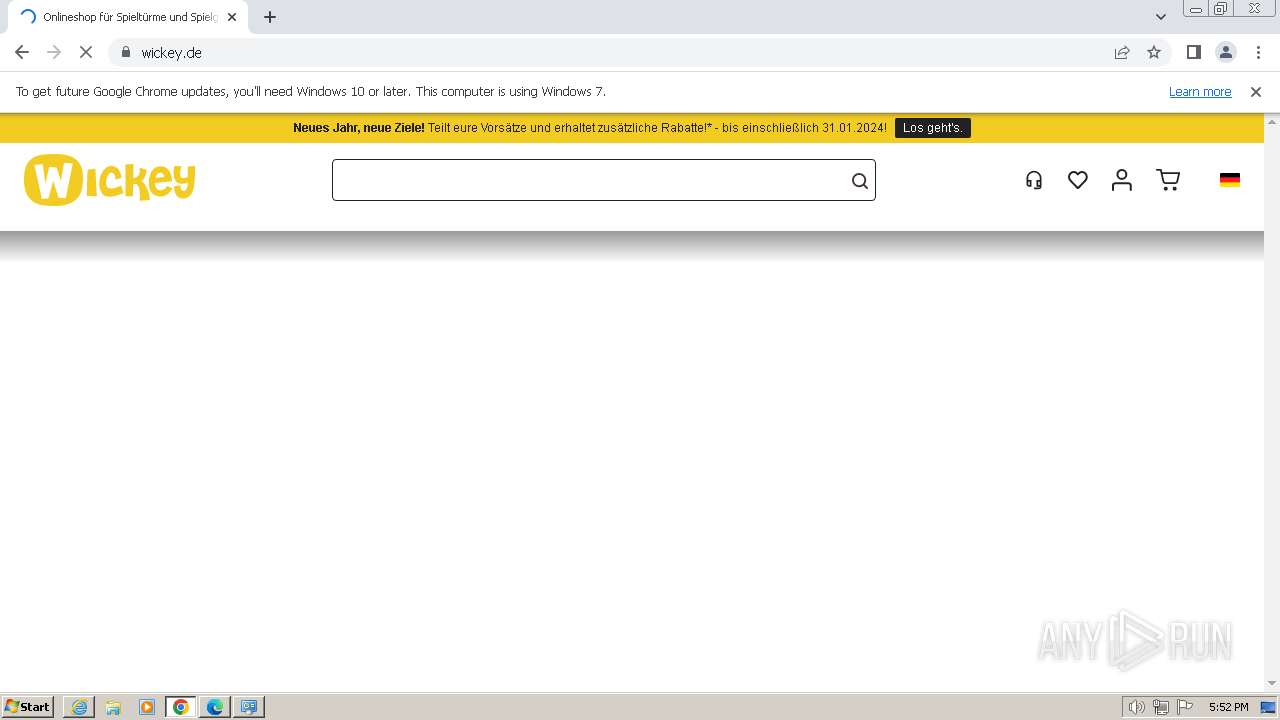Bookmark this tab with star
The image size is (1280, 720).
1154,52
